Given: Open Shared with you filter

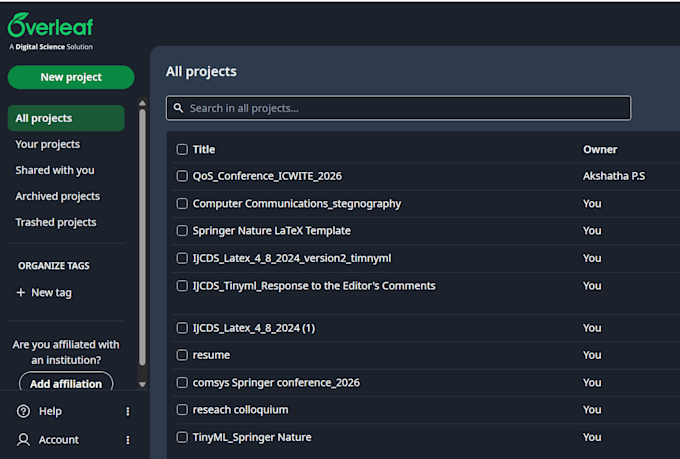Looking at the screenshot, I should [x=55, y=170].
